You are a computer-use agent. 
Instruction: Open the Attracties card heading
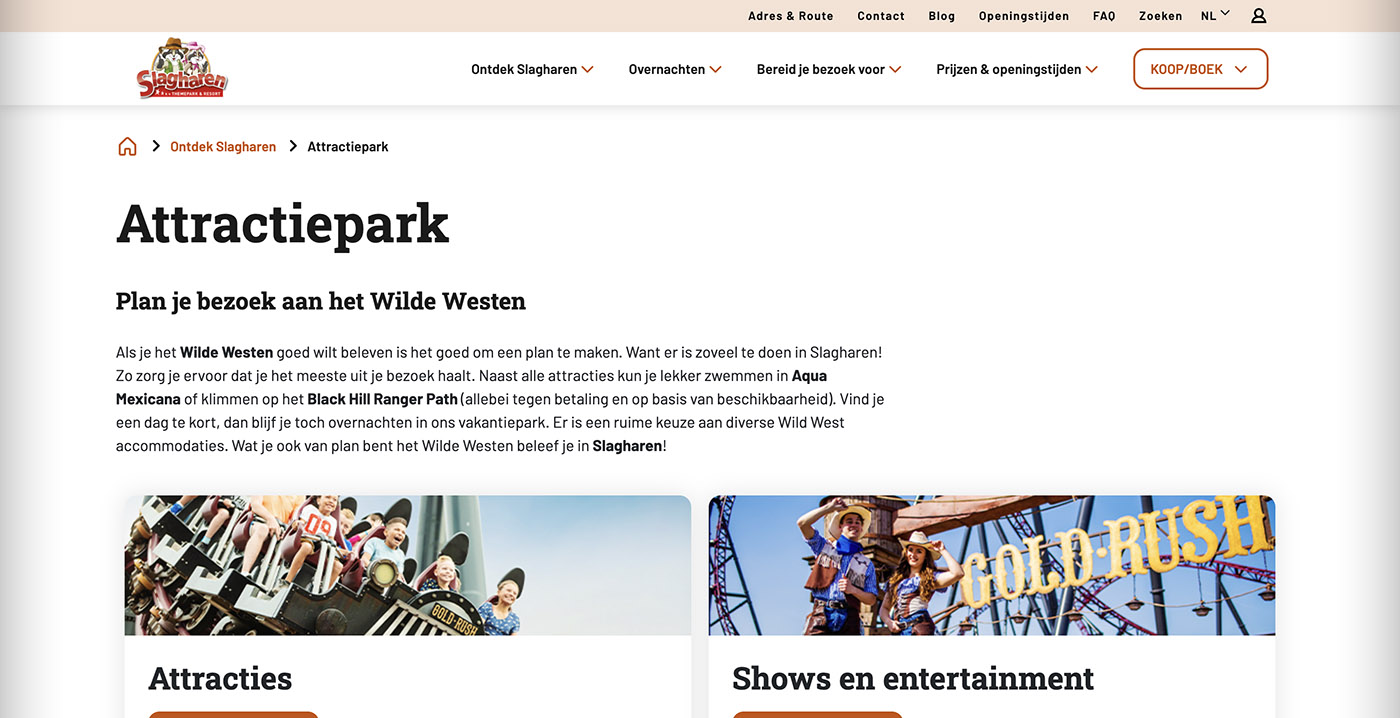[220, 678]
